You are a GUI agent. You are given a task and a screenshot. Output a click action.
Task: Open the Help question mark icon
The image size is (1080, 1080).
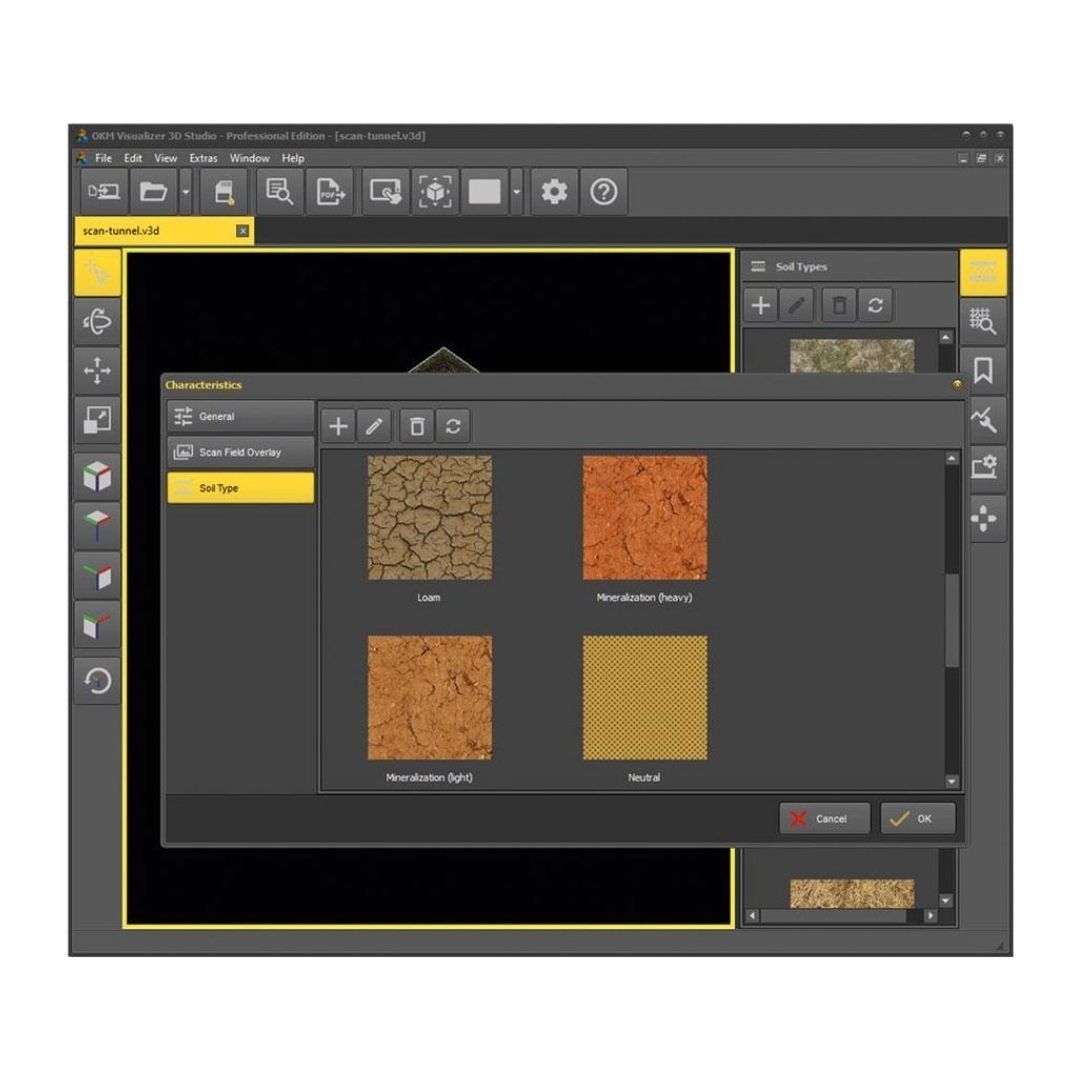pos(601,191)
